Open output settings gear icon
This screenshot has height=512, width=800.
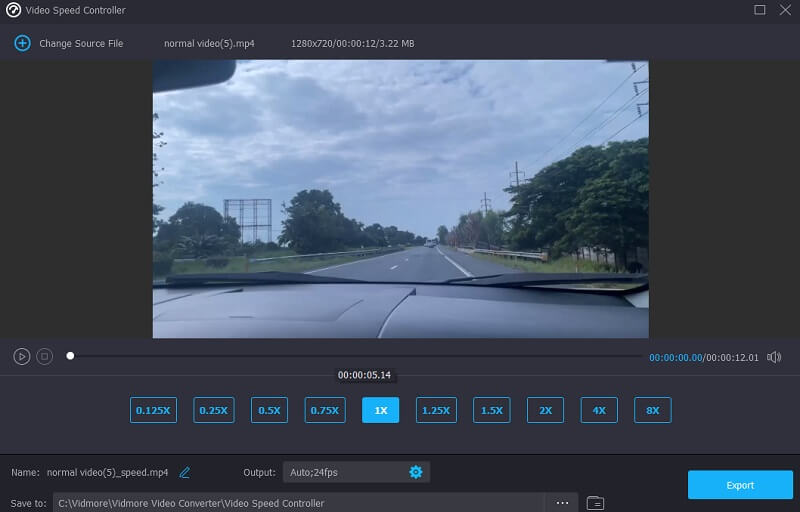416,472
